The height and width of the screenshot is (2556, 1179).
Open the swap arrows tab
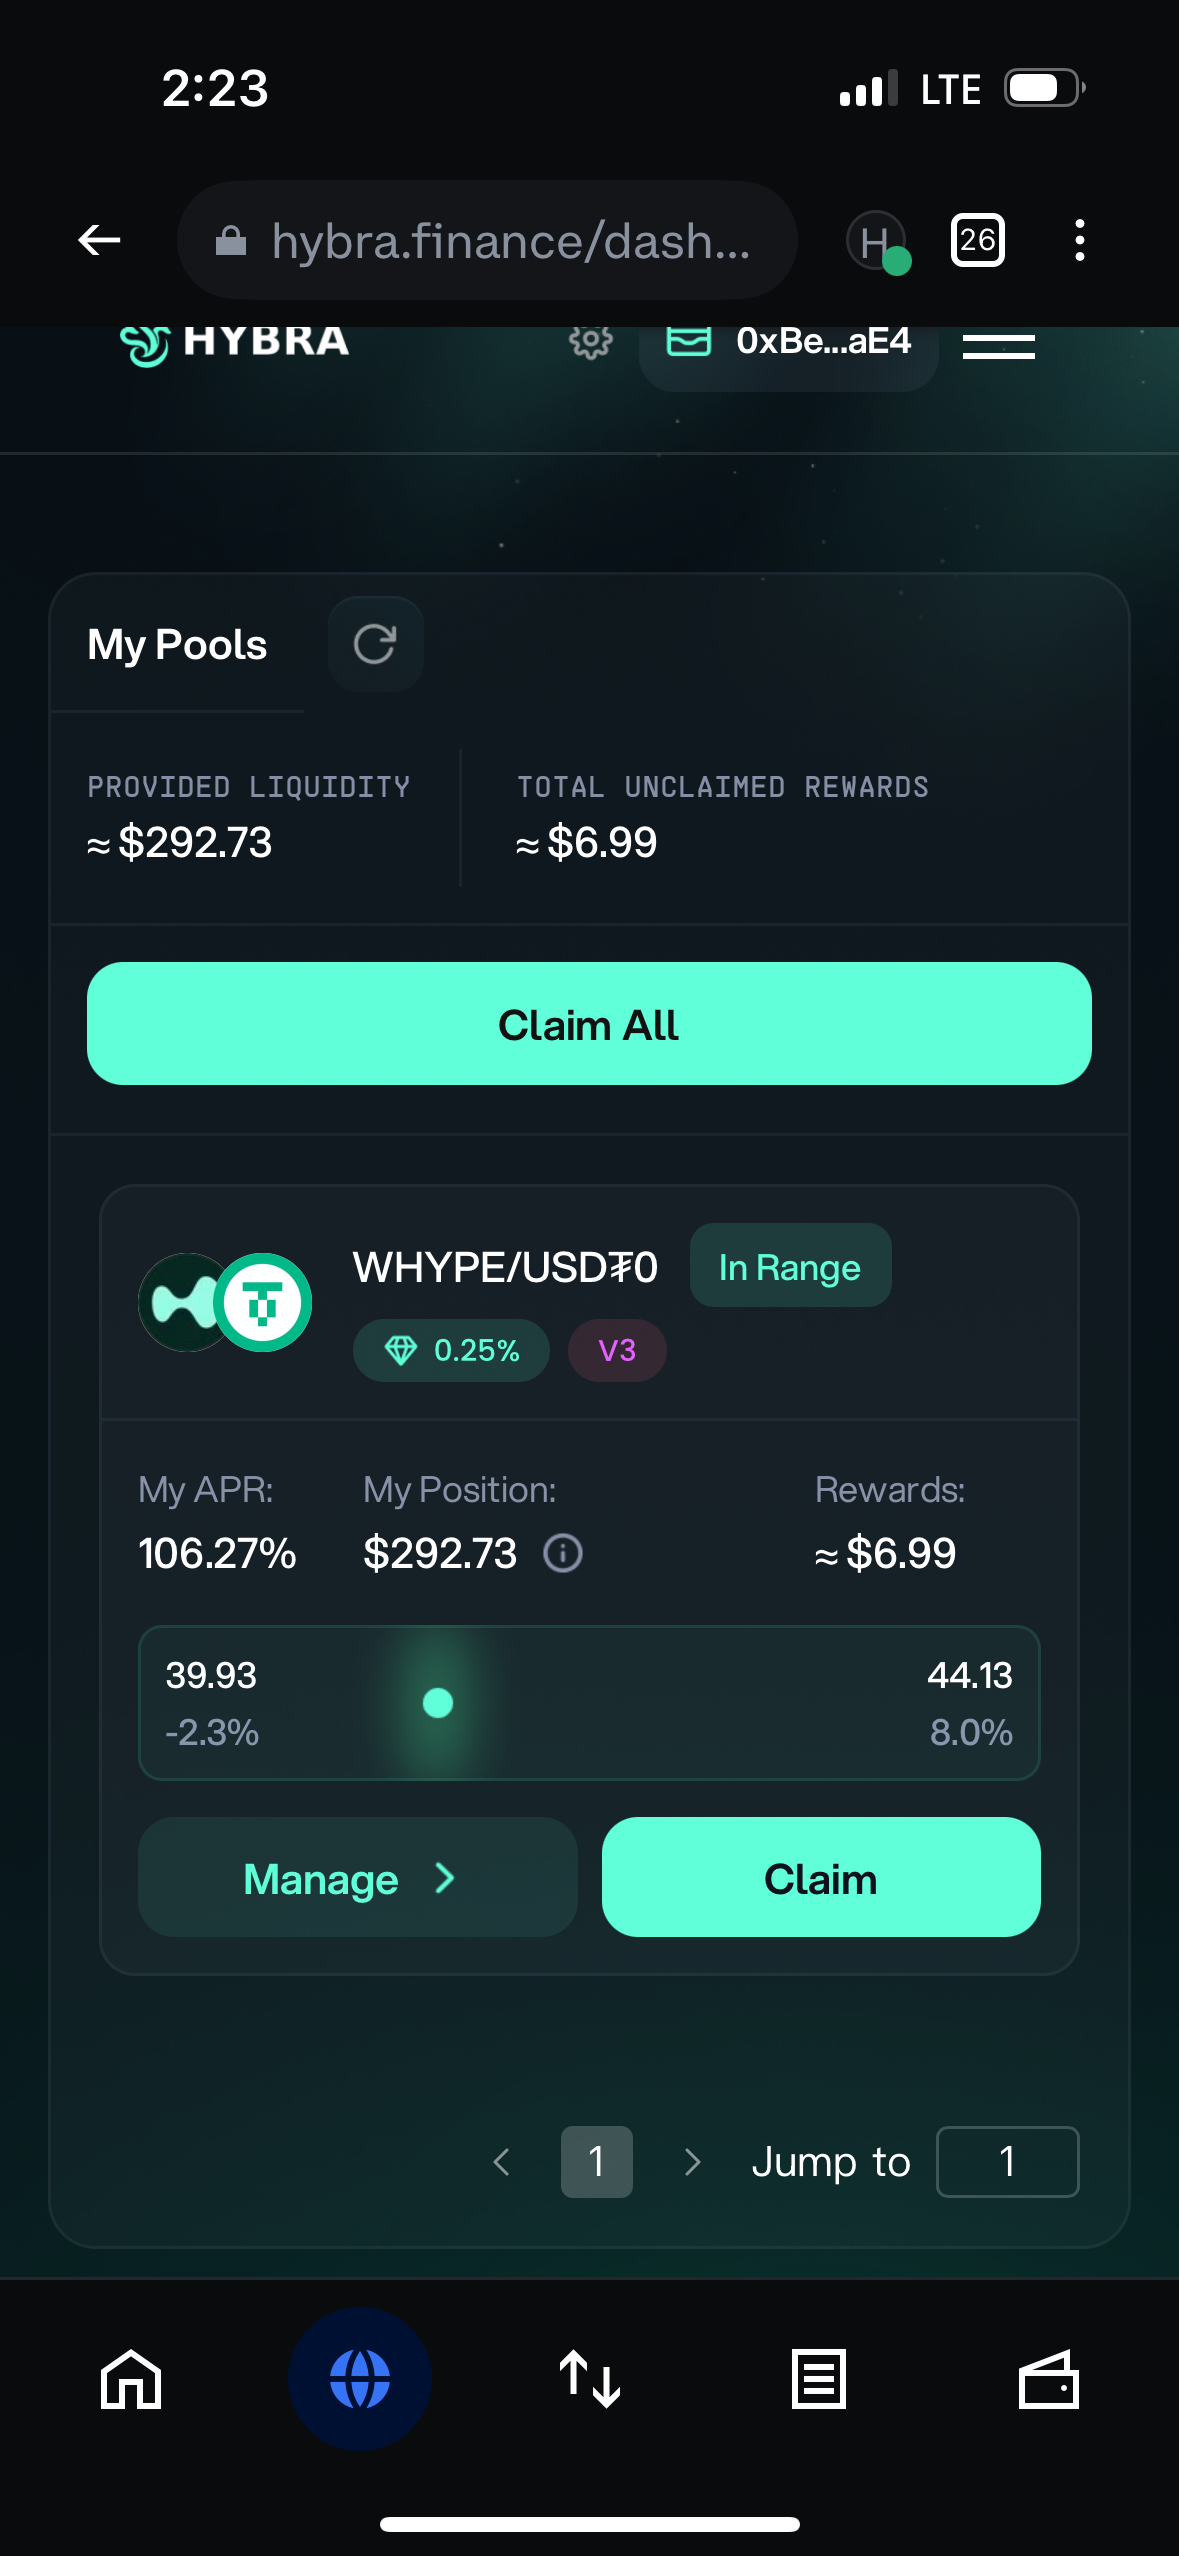tap(590, 2379)
